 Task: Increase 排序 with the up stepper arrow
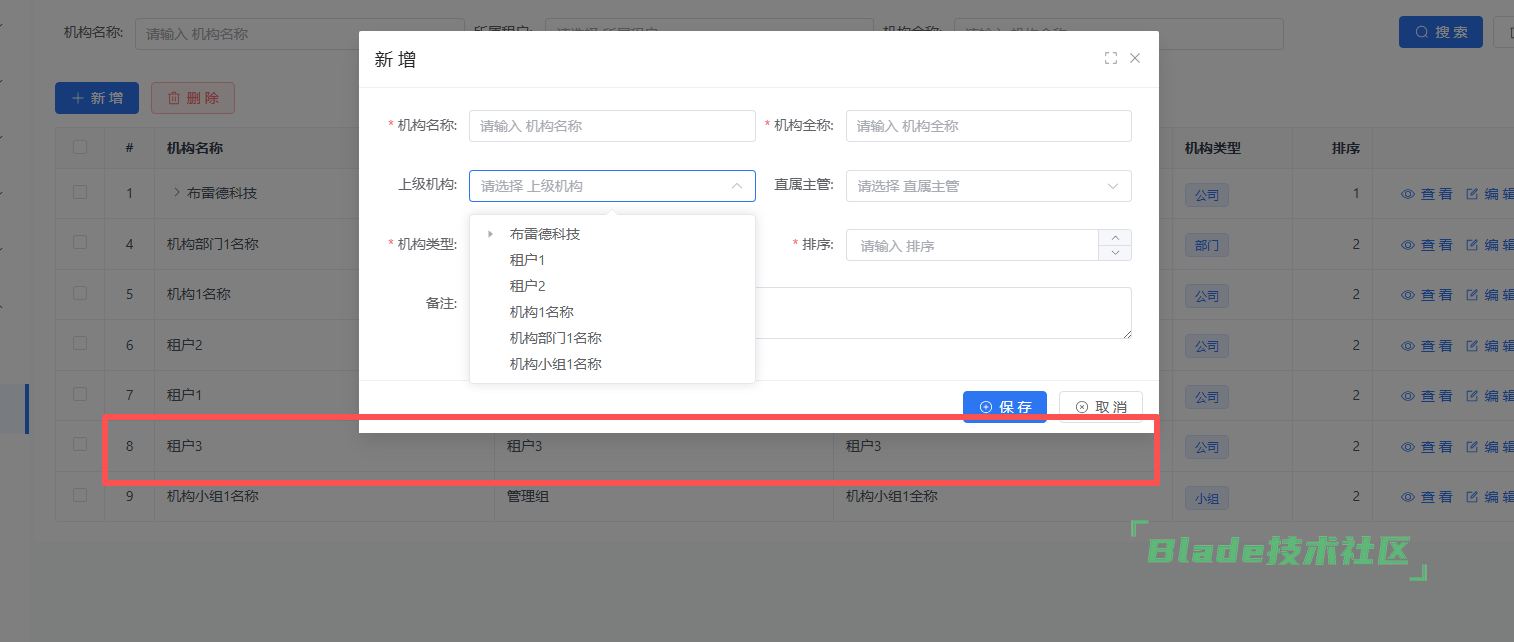point(1115,238)
